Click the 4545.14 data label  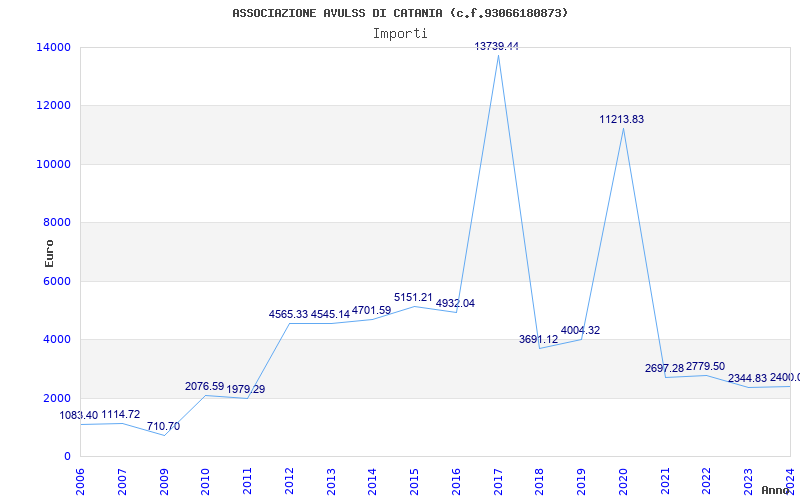330,314
